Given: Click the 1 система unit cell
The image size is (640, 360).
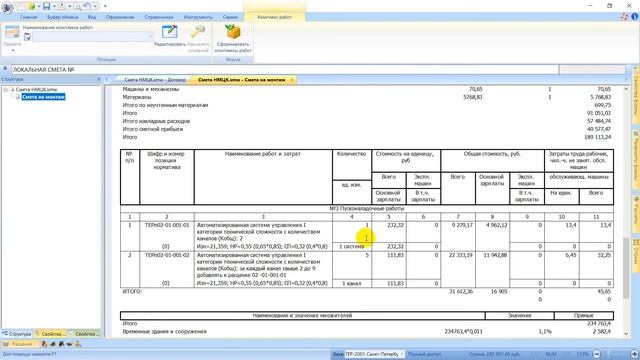Looking at the screenshot, I should click(351, 247).
